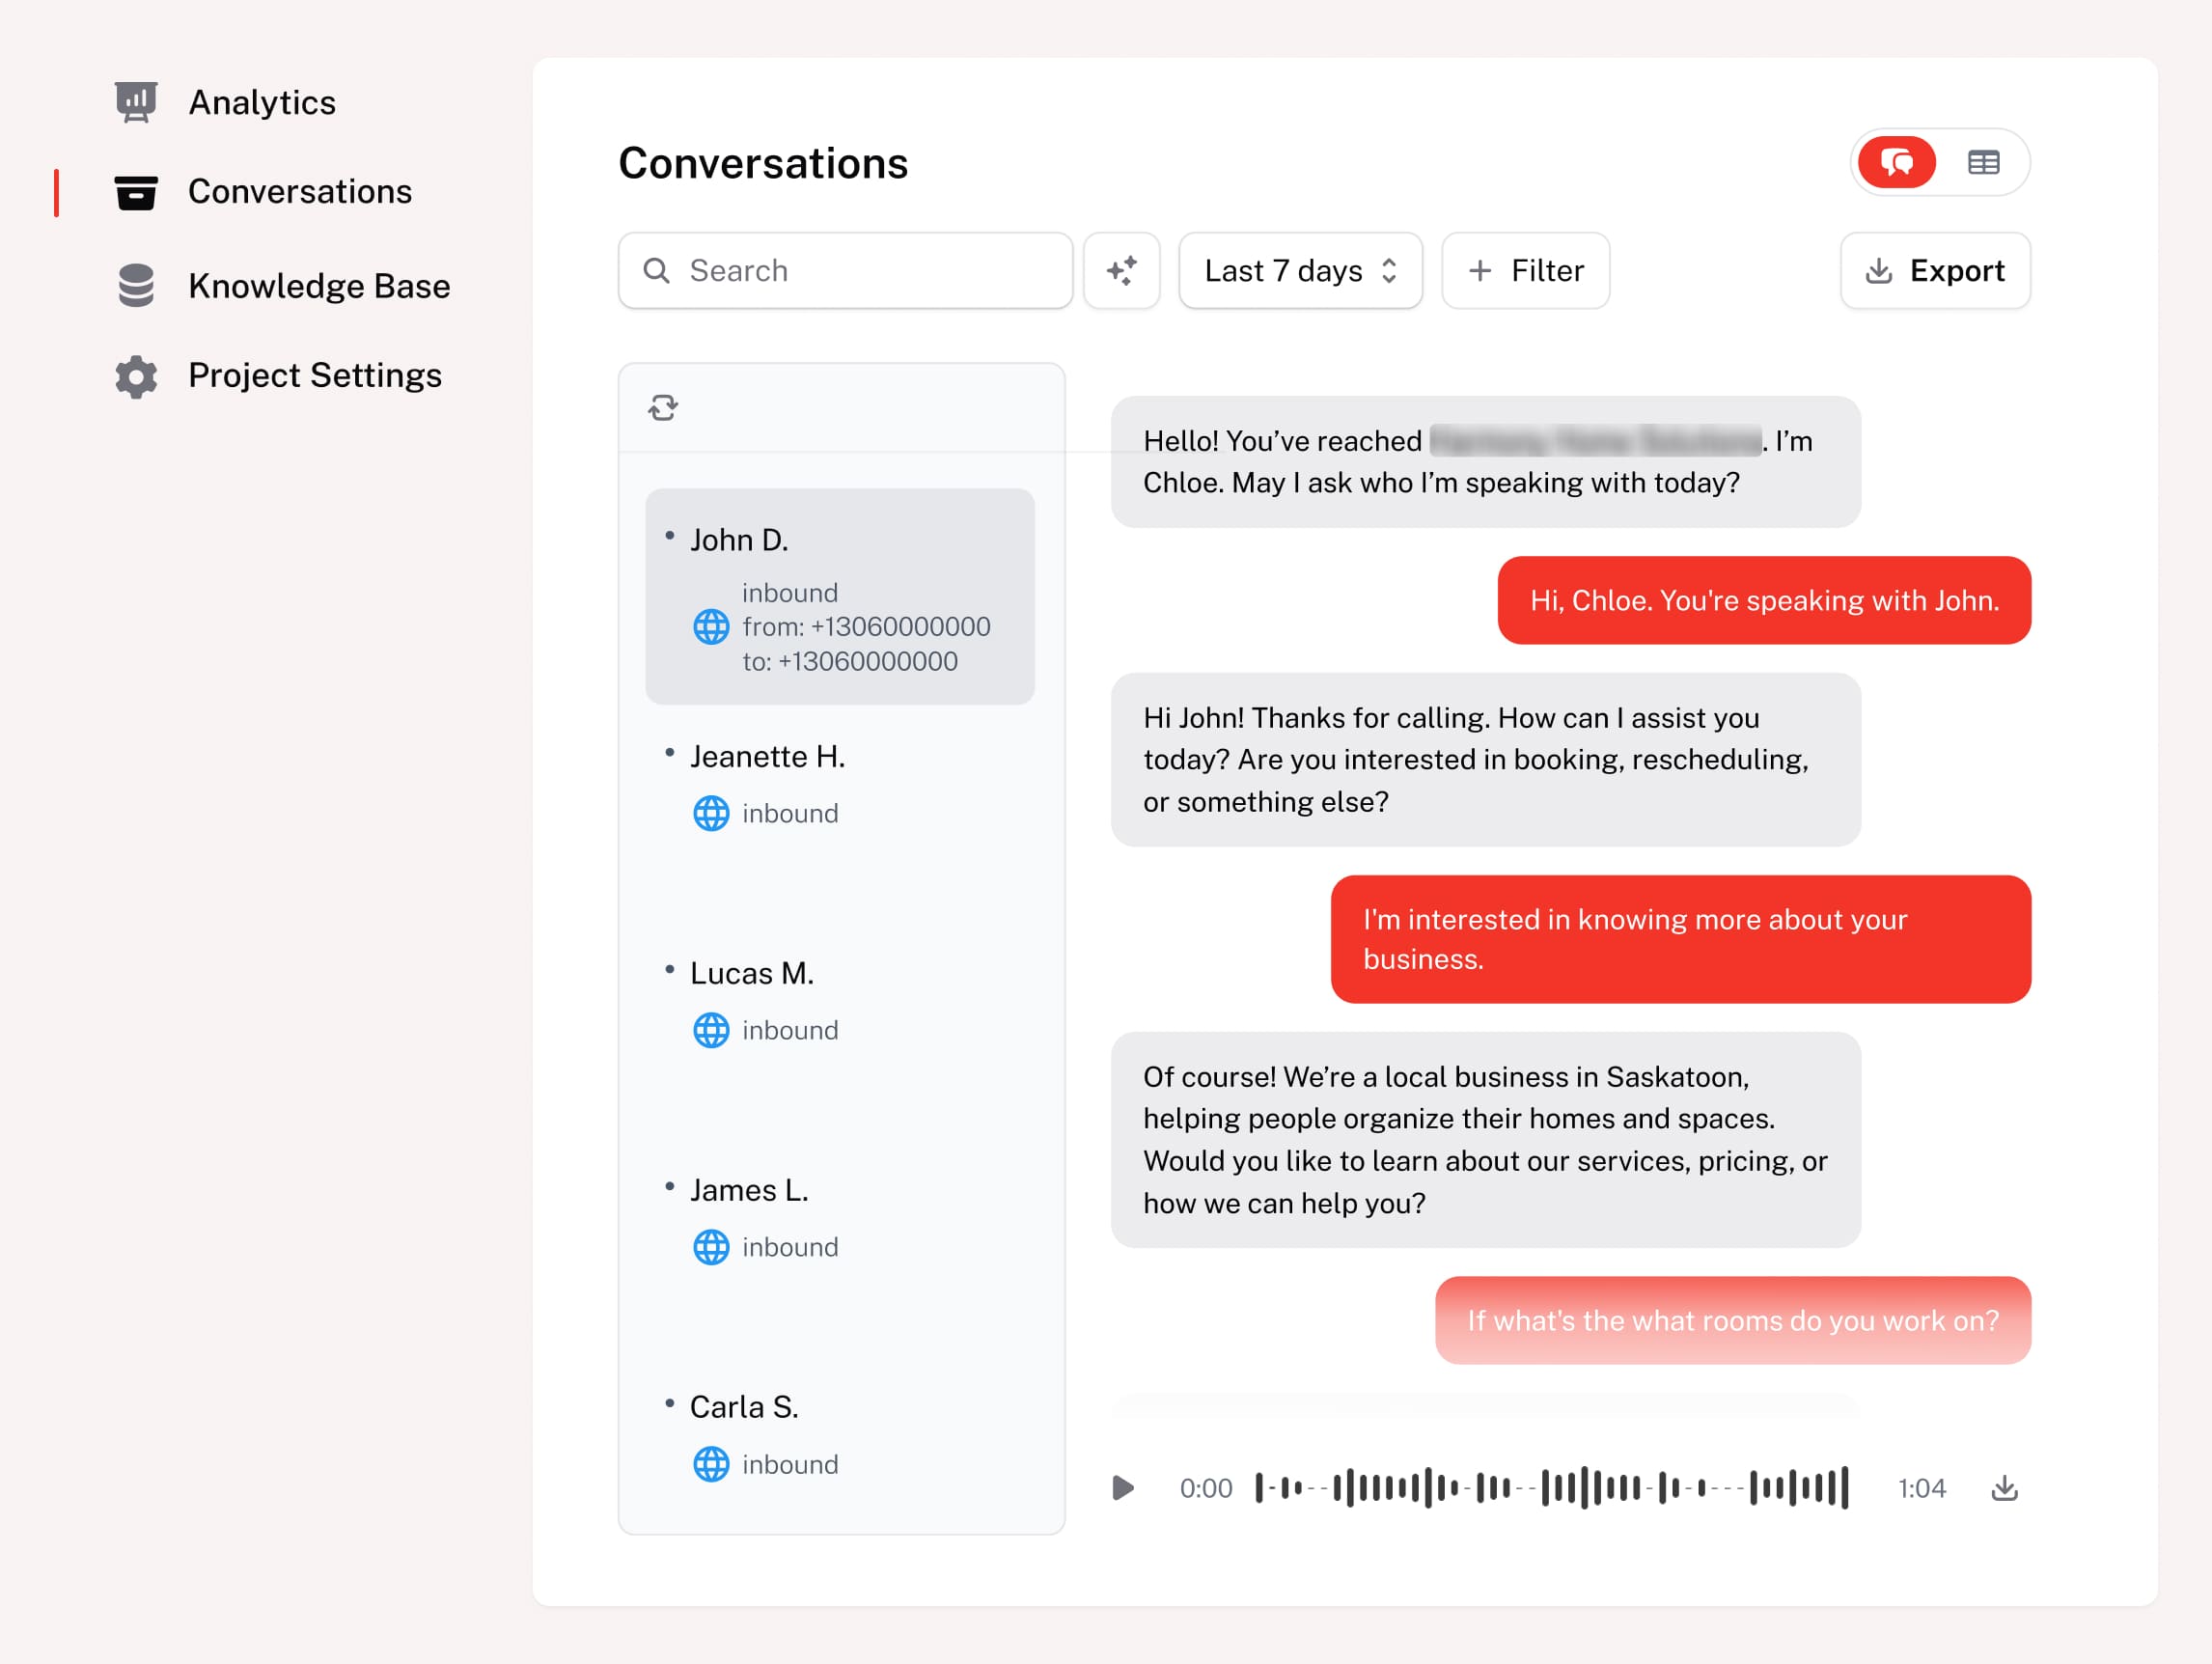The width and height of the screenshot is (2212, 1664).
Task: Switch to chat bubble view
Action: pos(1897,162)
